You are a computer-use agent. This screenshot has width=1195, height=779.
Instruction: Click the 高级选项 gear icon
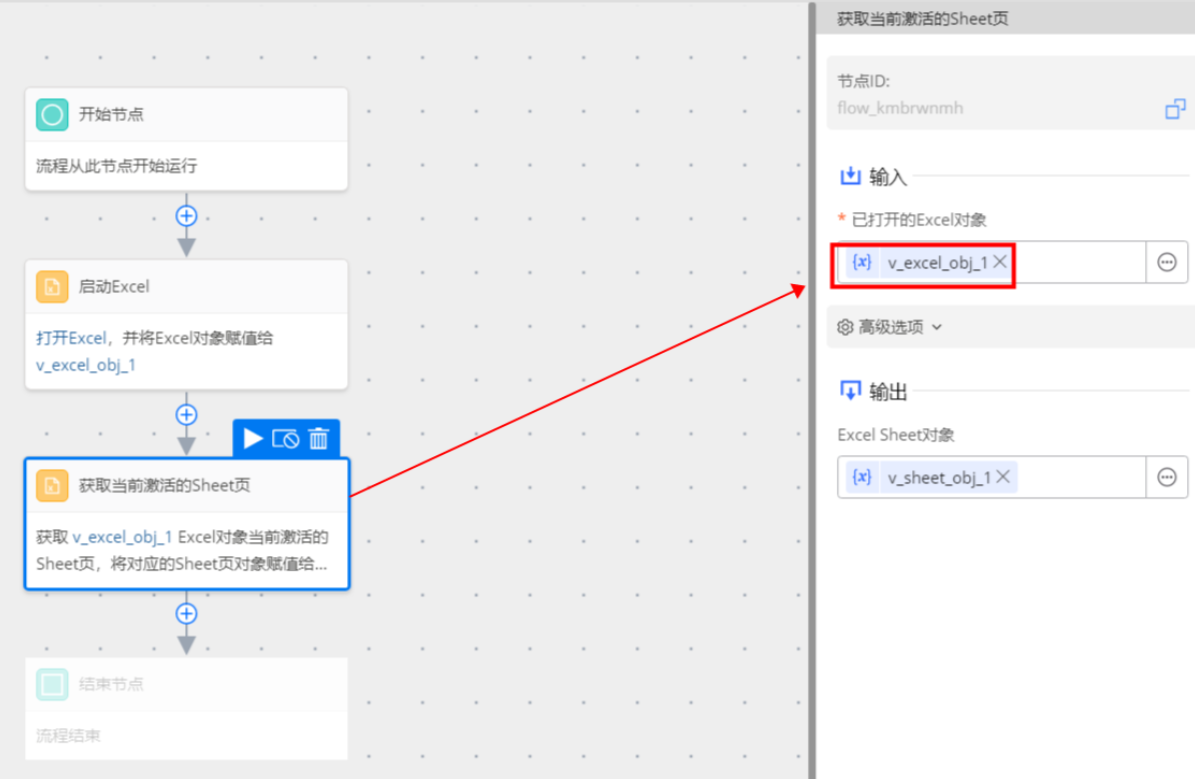pyautogui.click(x=845, y=327)
